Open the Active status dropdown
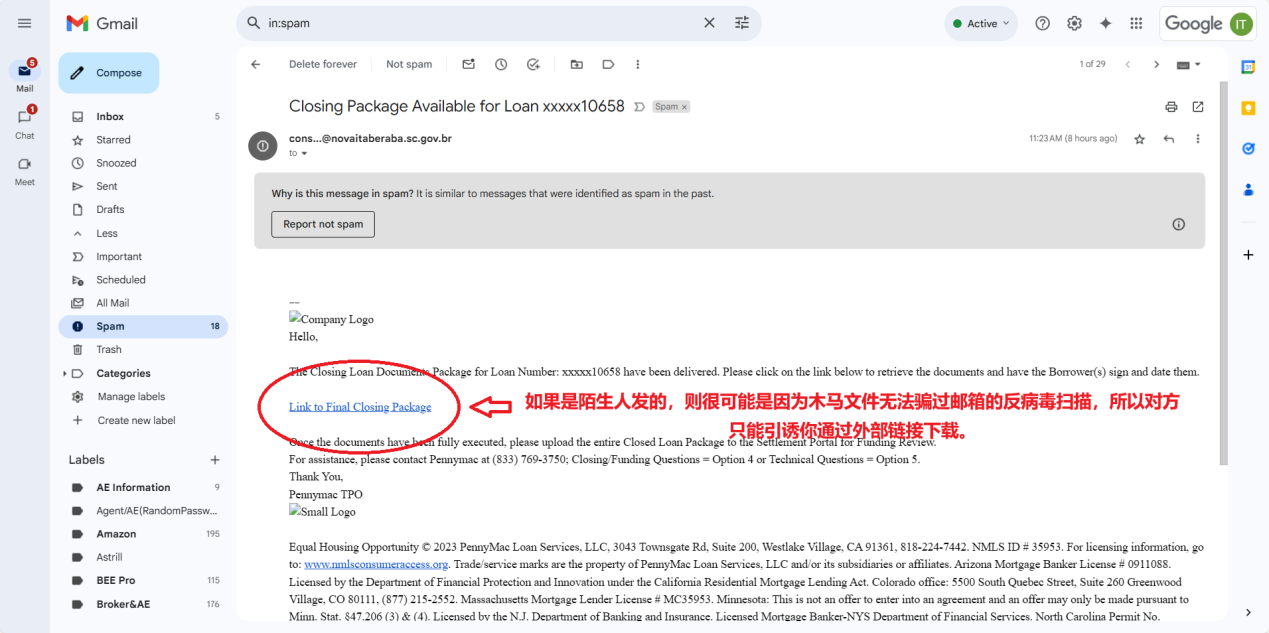This screenshot has height=633, width=1269. pos(981,23)
